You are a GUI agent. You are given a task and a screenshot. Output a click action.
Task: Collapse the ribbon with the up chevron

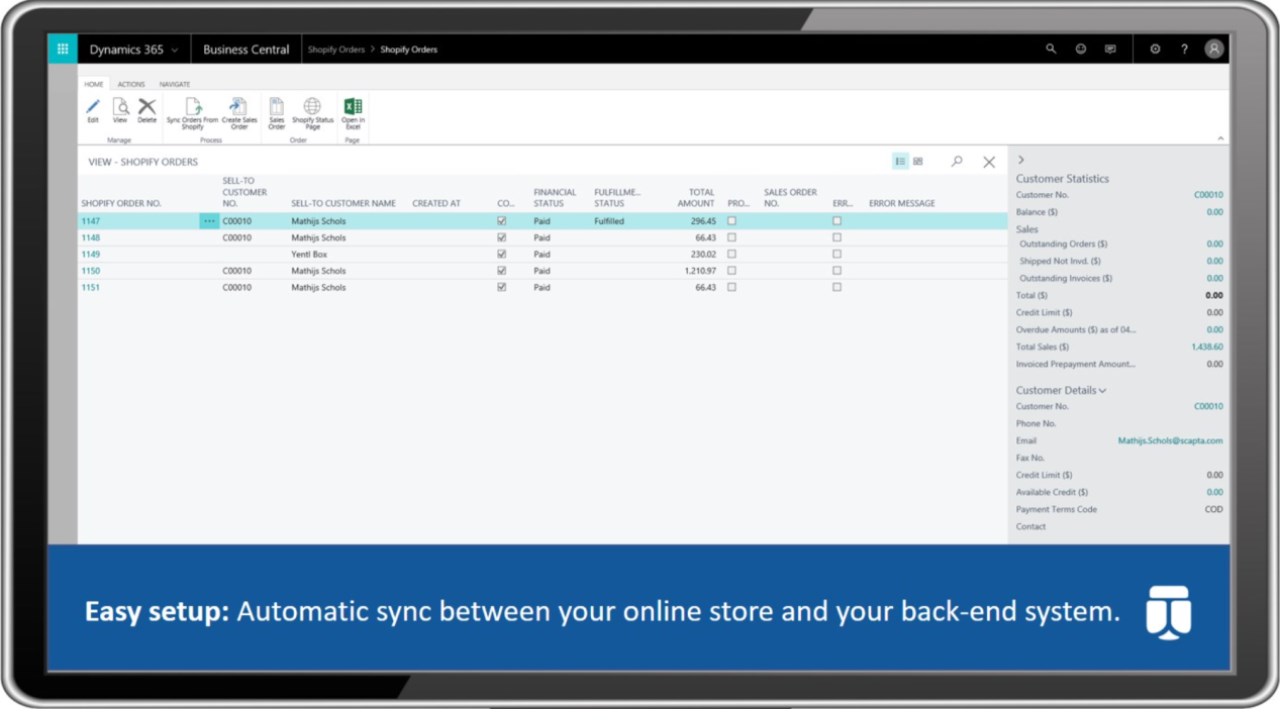(x=1220, y=138)
